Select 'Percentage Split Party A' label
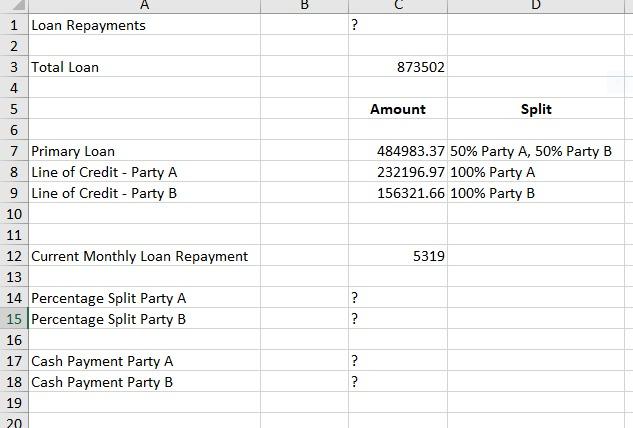The image size is (633, 428). pos(109,298)
